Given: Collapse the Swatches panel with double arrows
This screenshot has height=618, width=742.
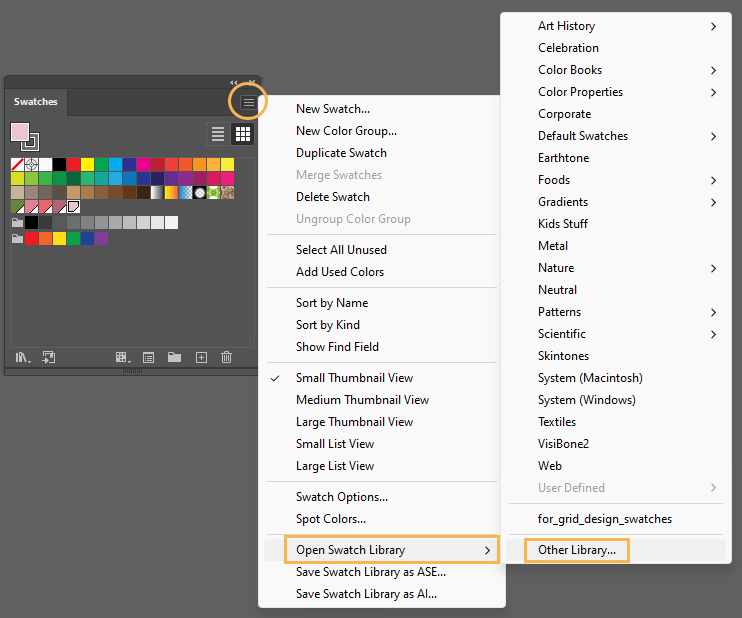Looking at the screenshot, I should pyautogui.click(x=234, y=83).
